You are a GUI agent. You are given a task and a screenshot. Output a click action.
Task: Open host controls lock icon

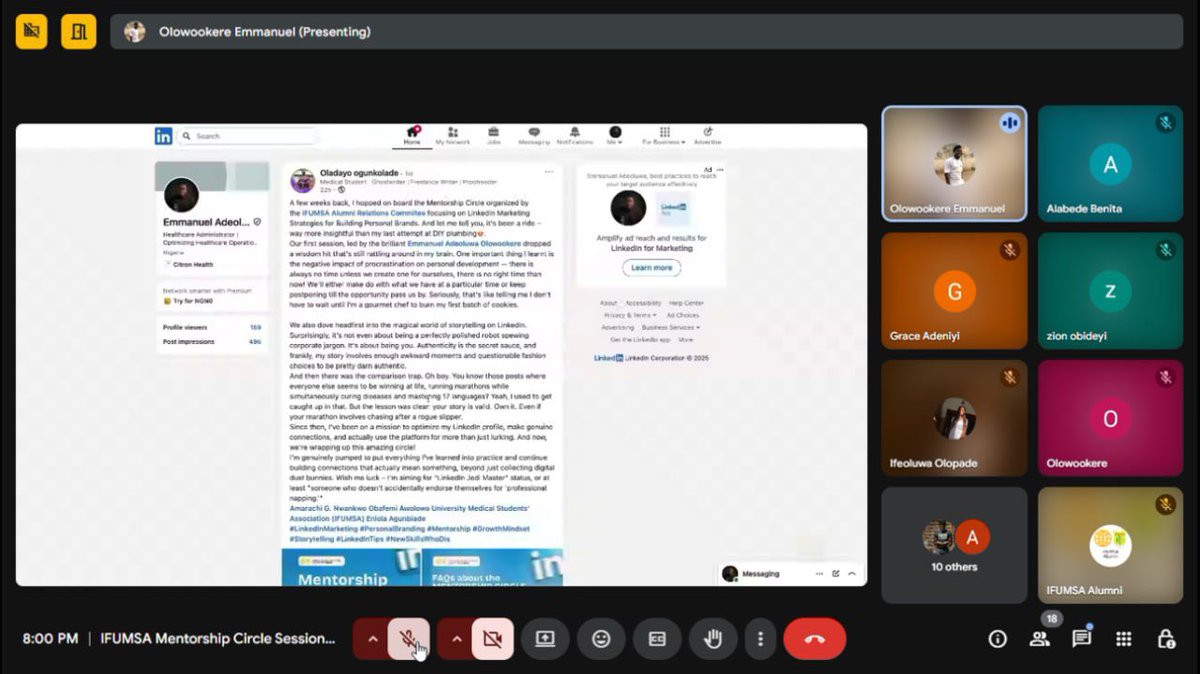(x=1165, y=639)
